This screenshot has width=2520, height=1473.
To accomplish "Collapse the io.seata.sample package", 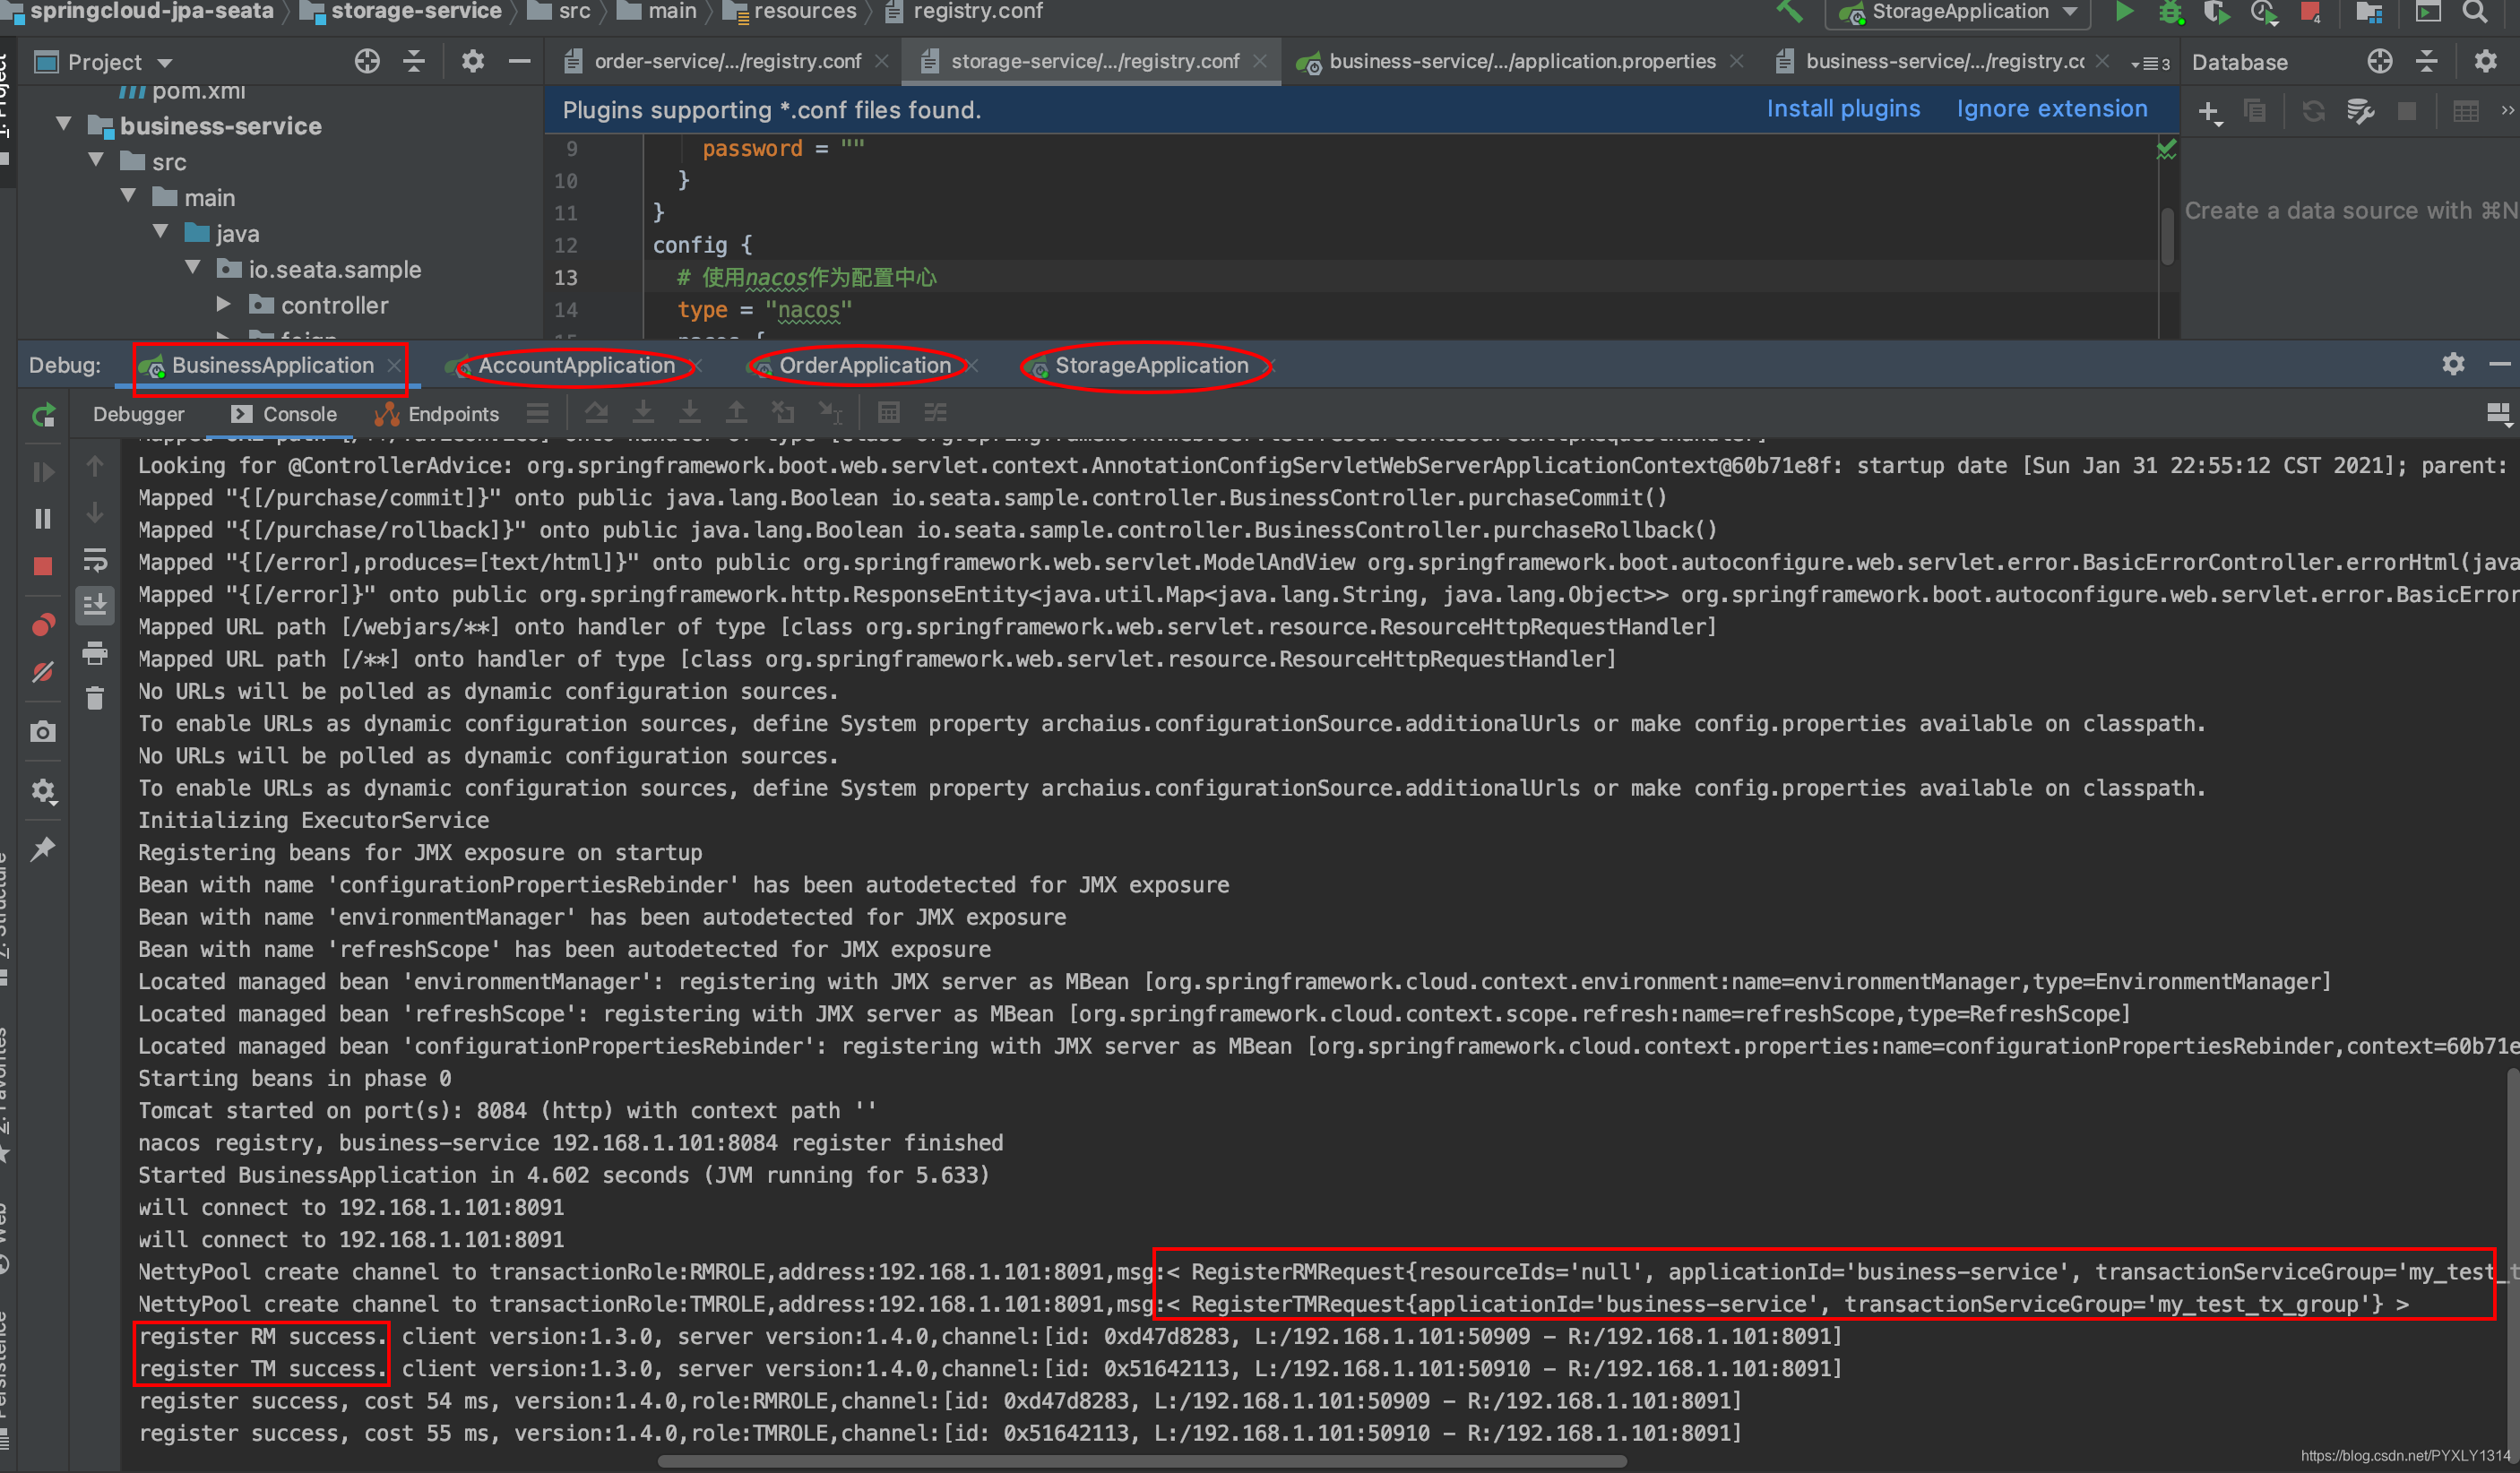I will coord(192,268).
